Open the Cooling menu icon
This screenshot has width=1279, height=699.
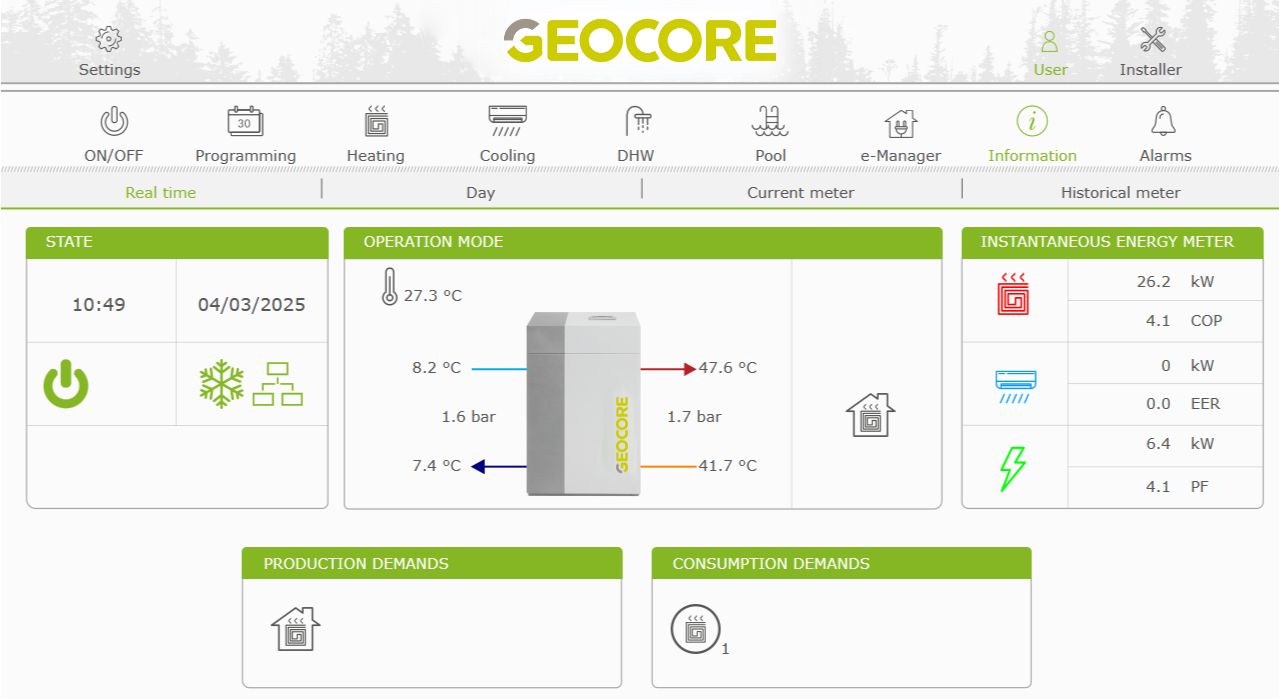click(507, 122)
